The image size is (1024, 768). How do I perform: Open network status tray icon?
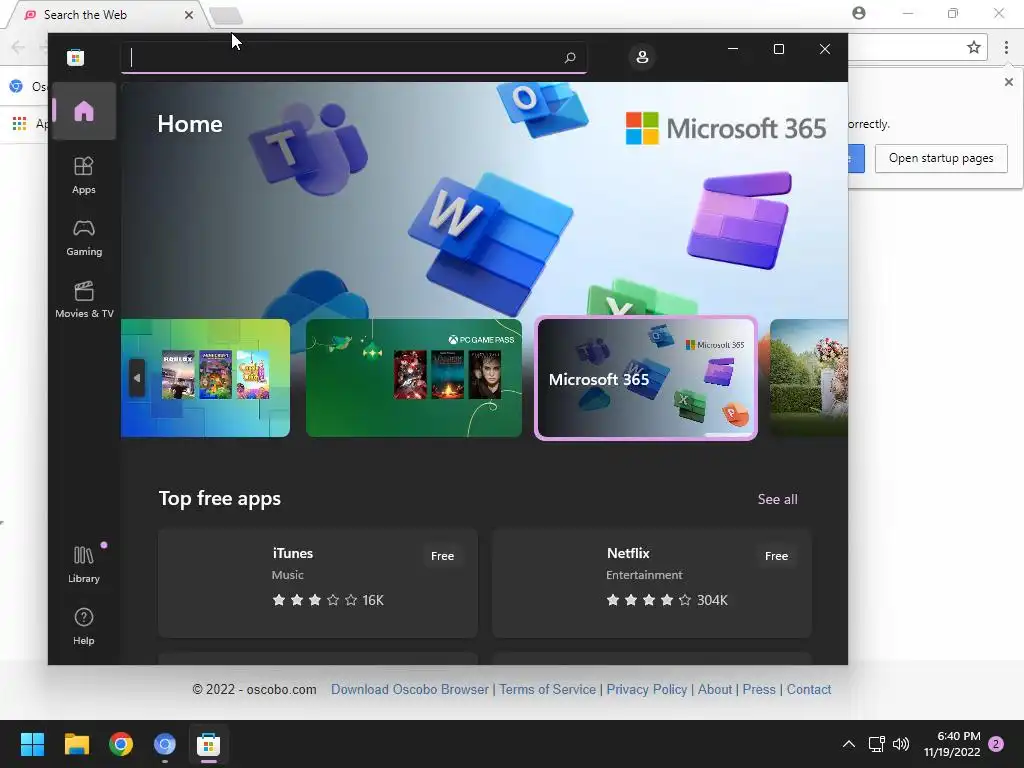[x=876, y=744]
